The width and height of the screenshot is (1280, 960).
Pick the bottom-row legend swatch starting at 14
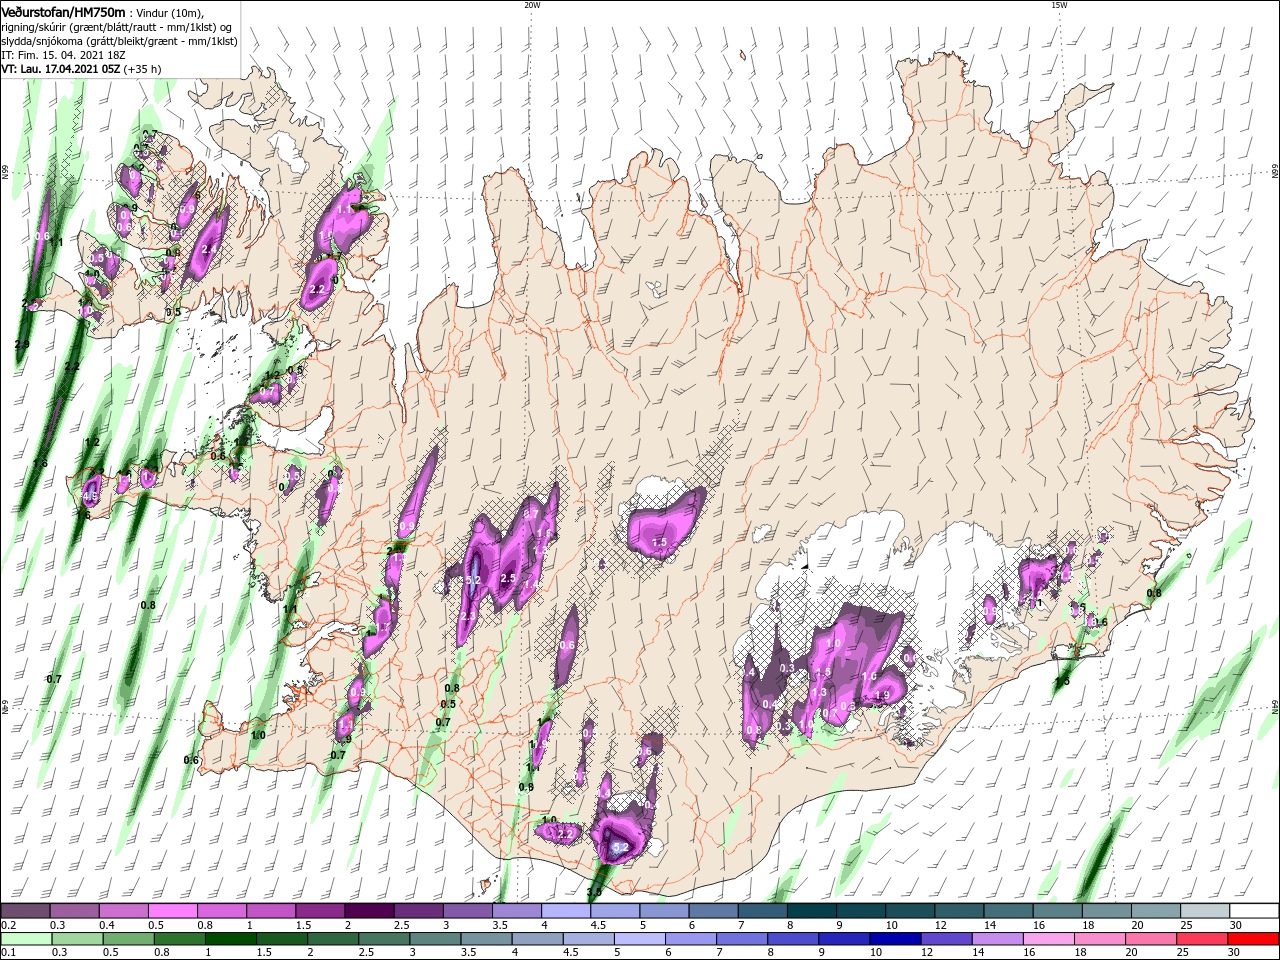coord(998,939)
